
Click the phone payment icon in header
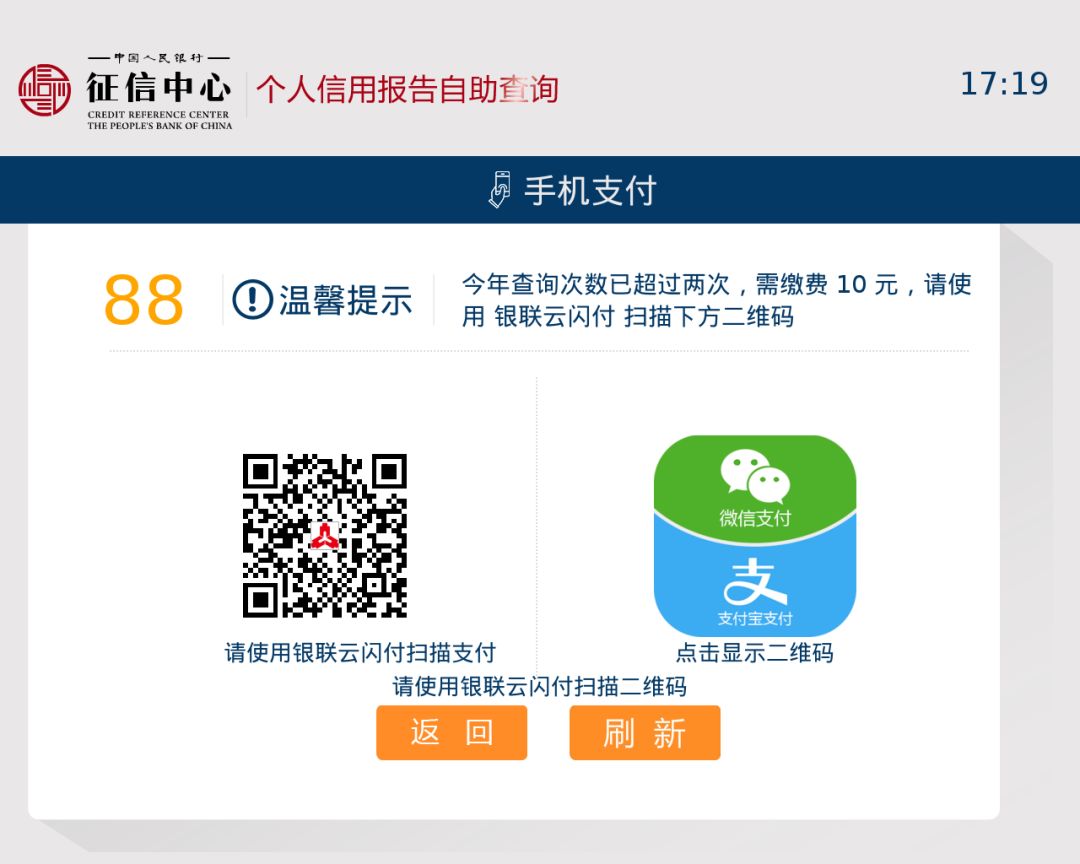[x=500, y=189]
